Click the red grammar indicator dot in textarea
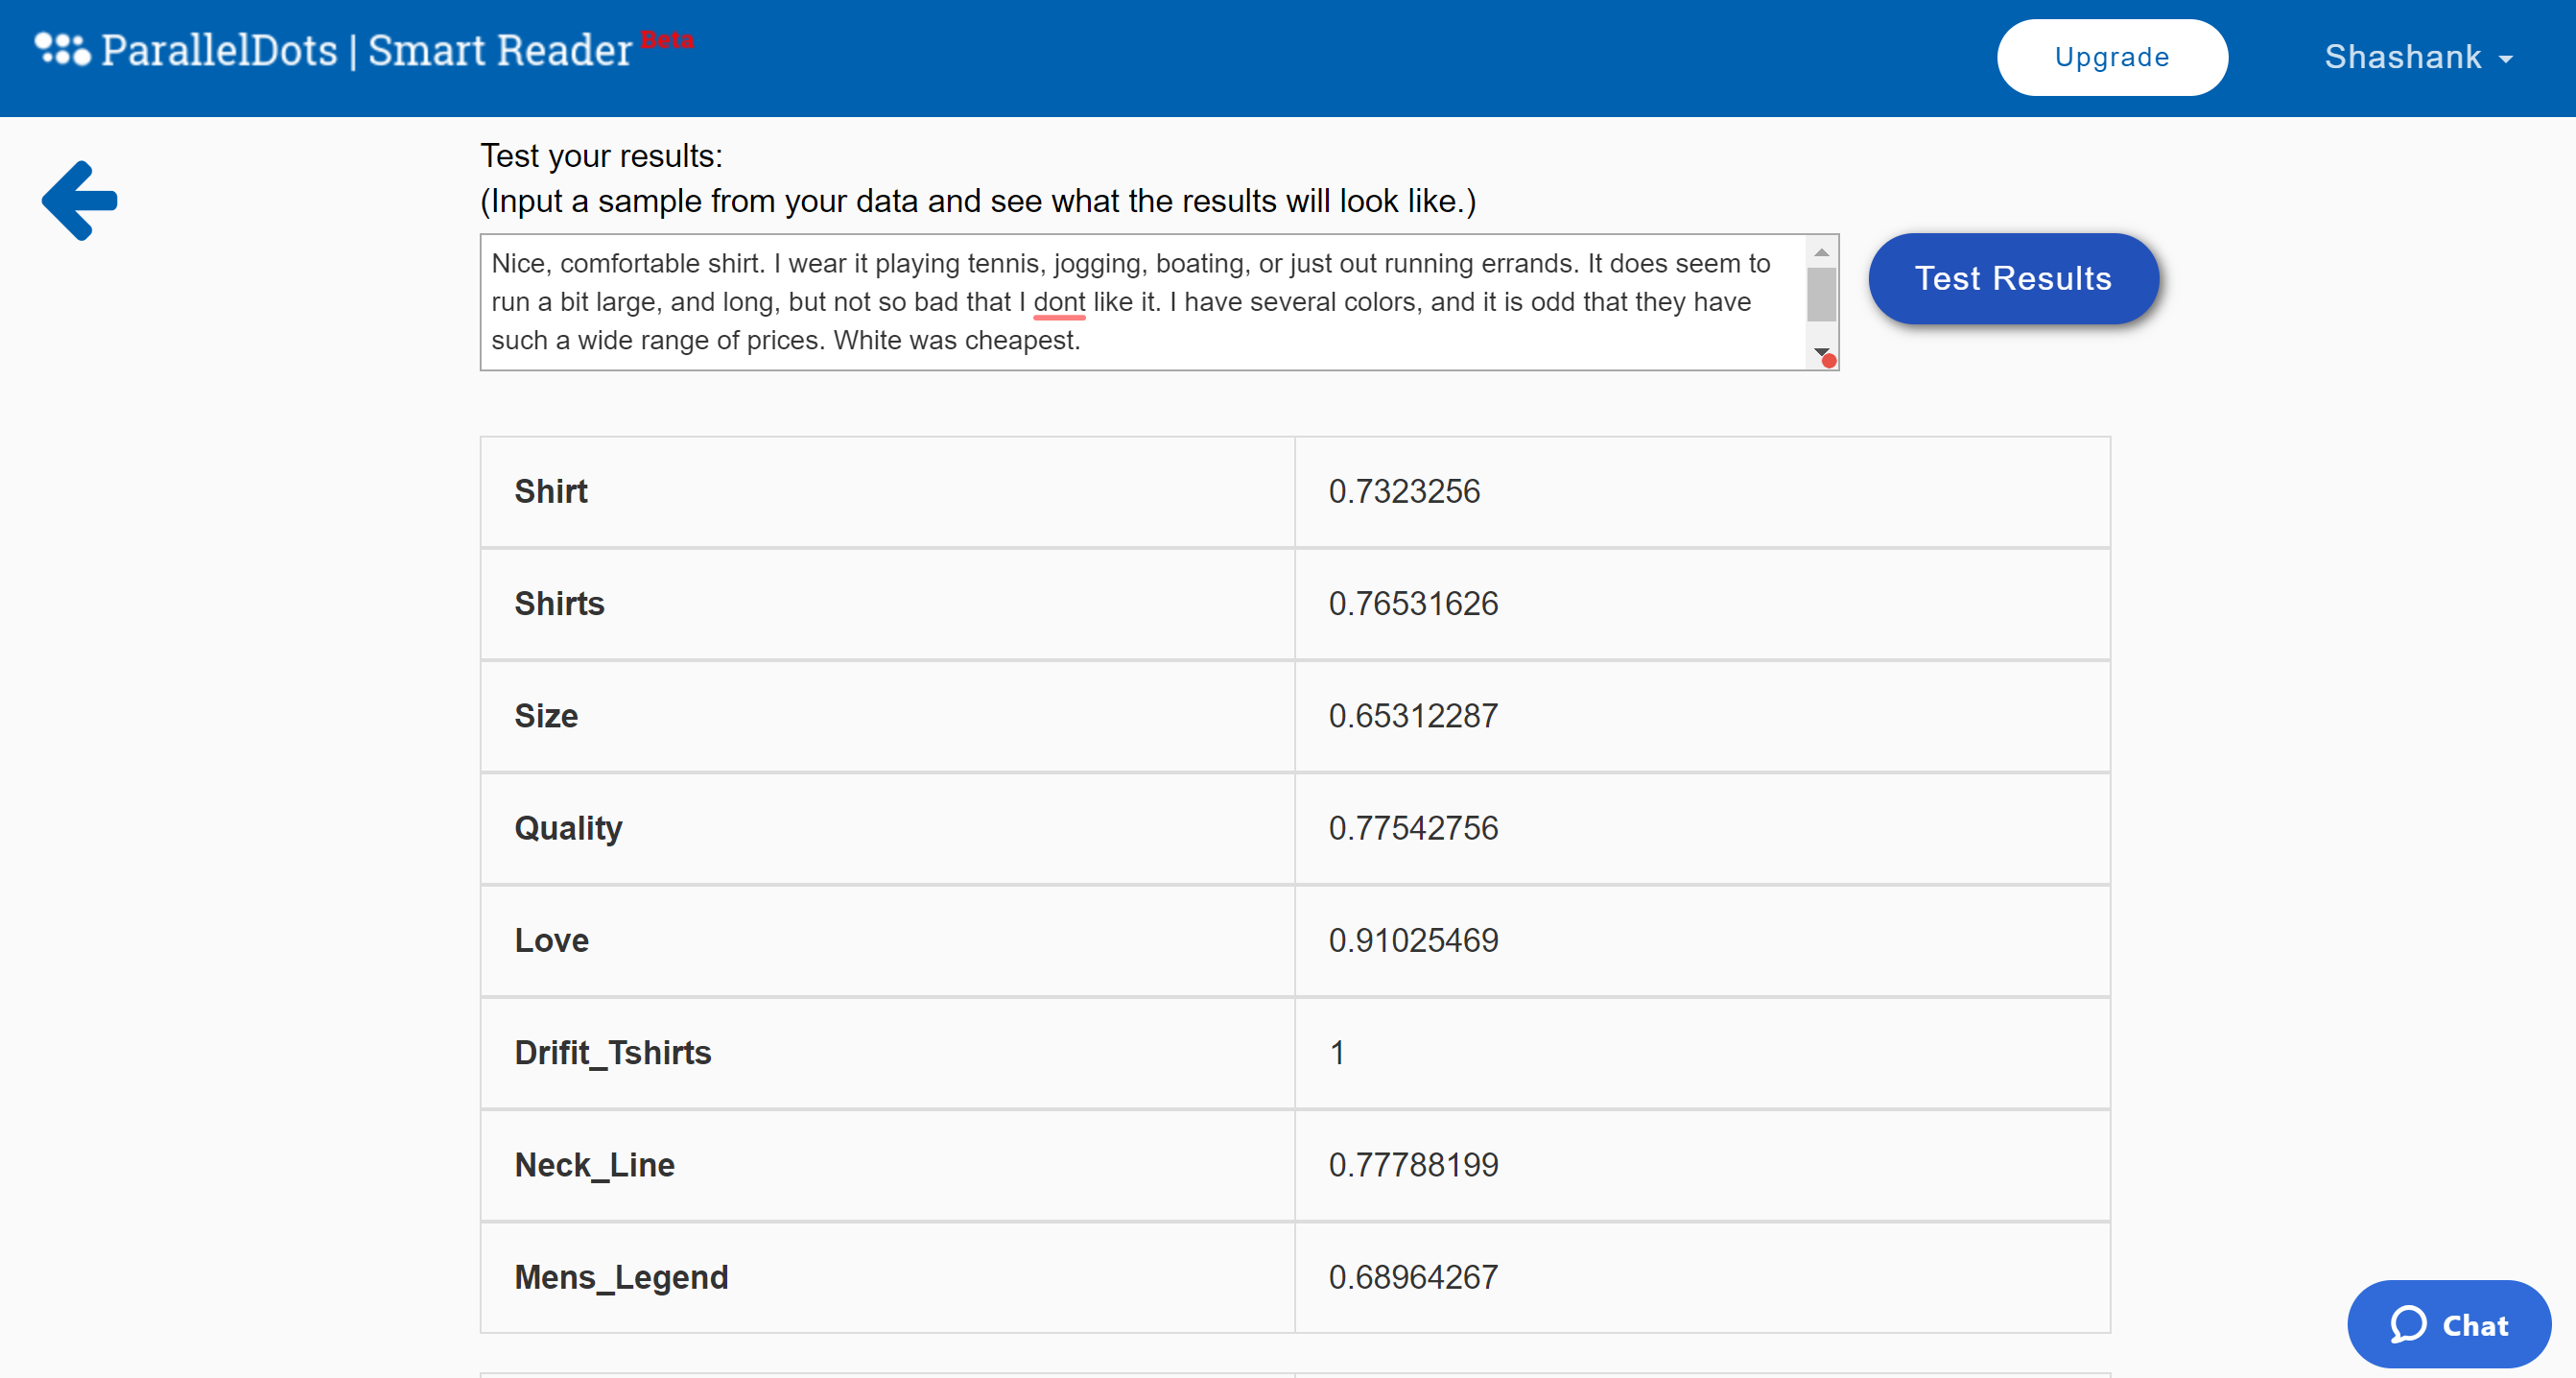The image size is (2576, 1378). 1828,361
